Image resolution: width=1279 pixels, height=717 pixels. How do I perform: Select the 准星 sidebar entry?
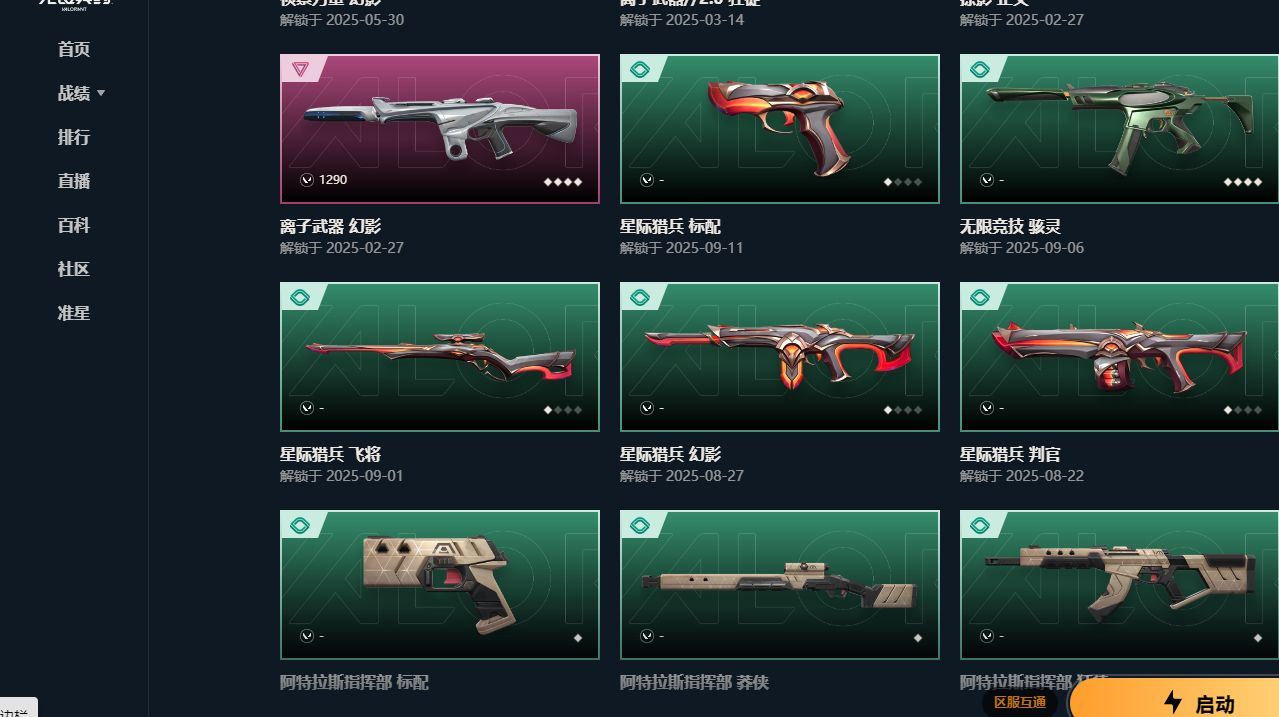click(x=74, y=313)
